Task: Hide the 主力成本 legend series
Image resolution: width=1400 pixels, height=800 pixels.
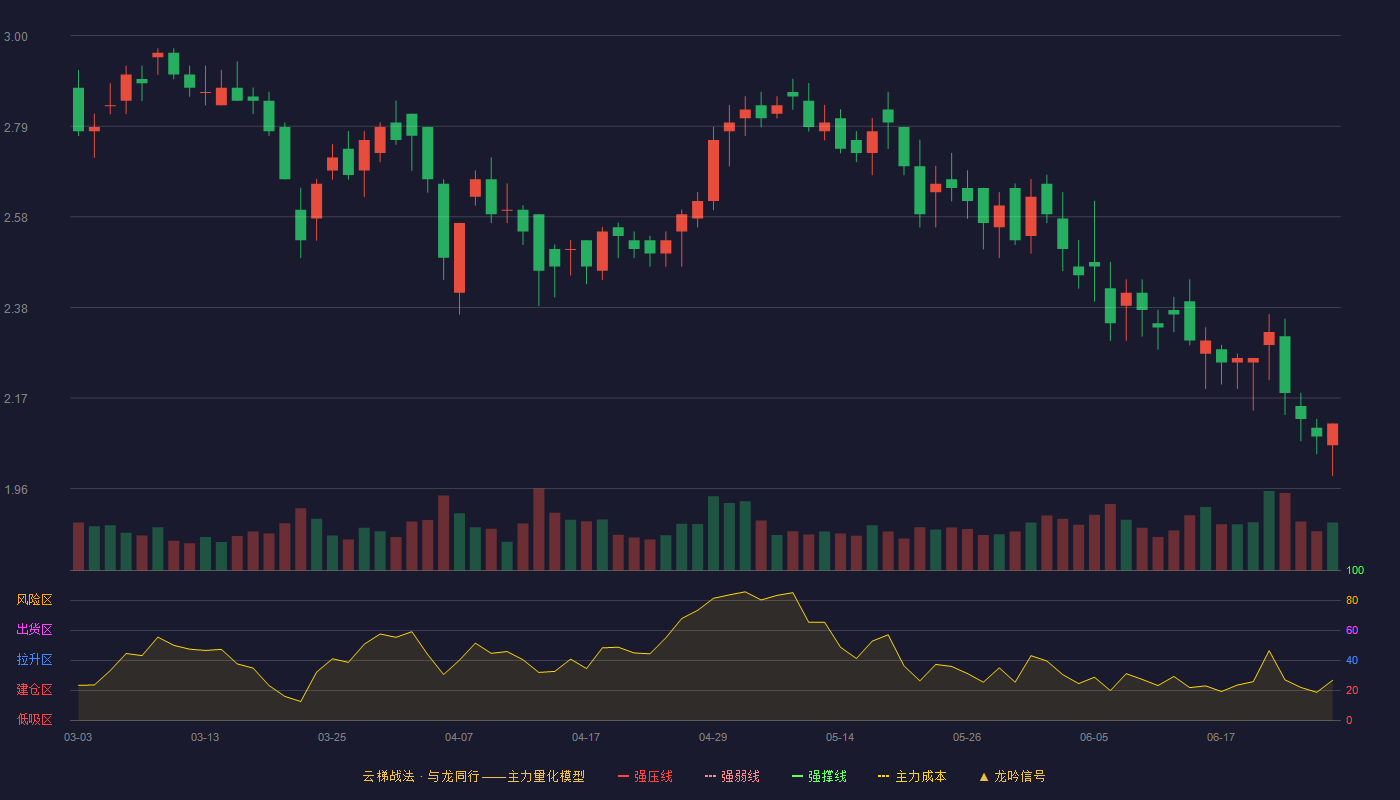Action: click(920, 776)
